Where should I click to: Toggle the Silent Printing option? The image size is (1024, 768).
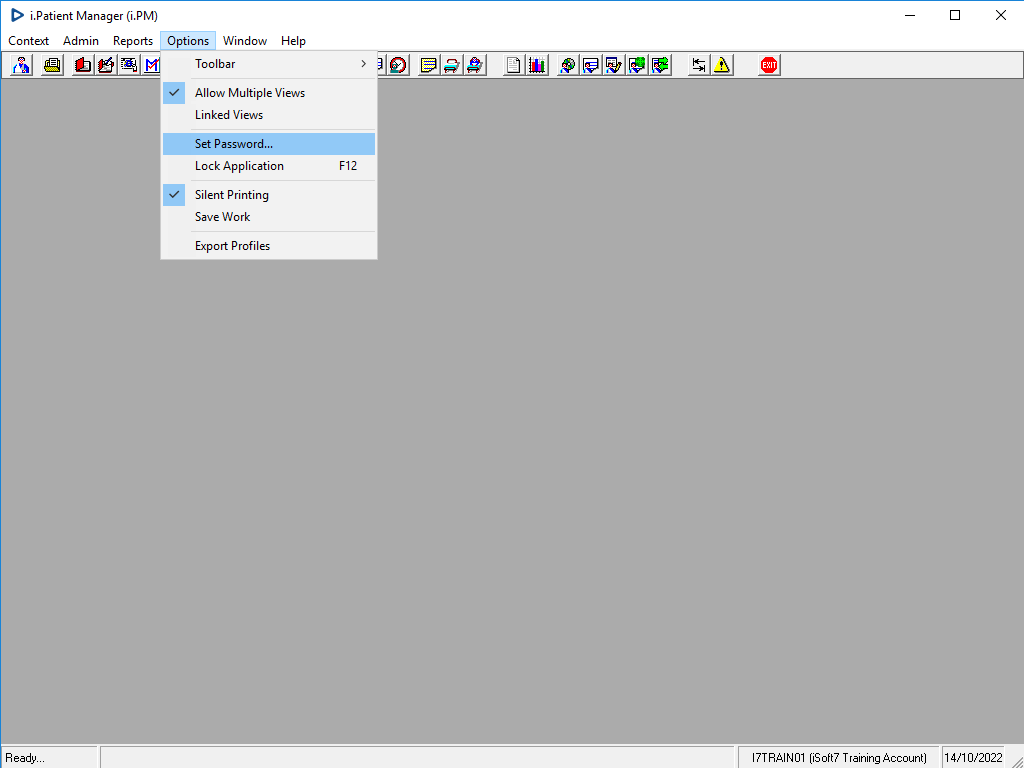(x=268, y=195)
